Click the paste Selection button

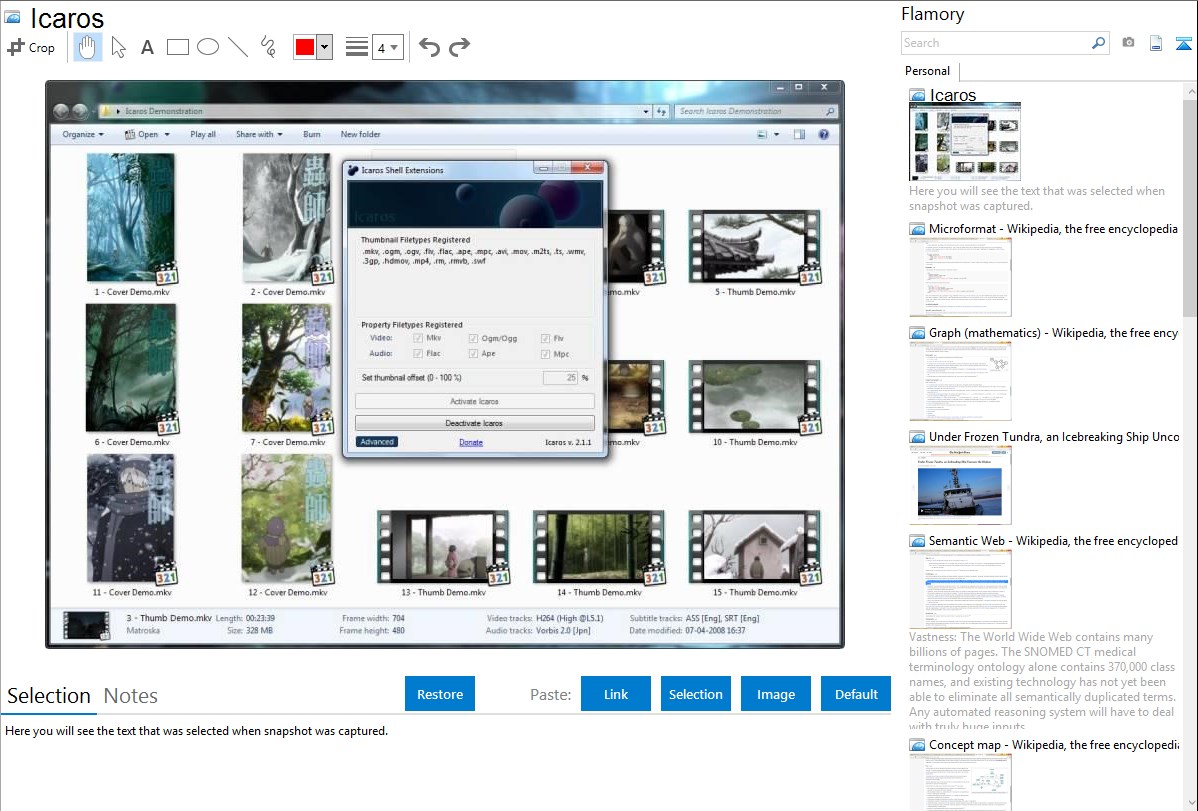pos(695,694)
